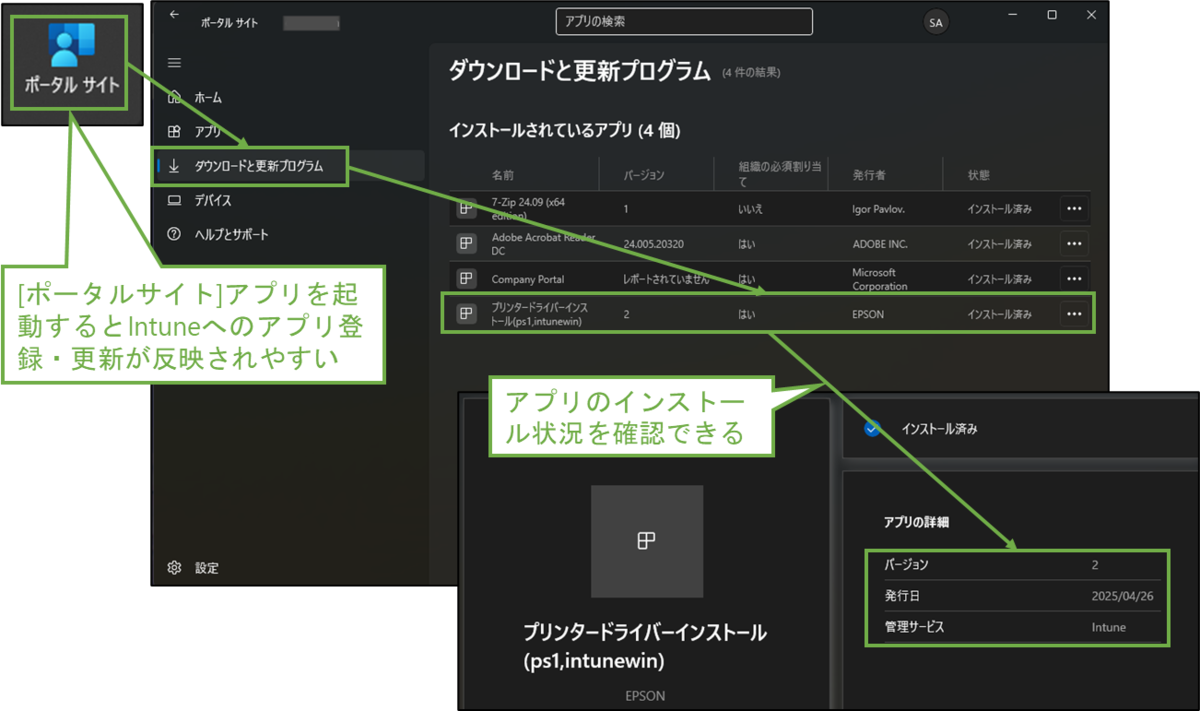Open 設定 at the sidebar bottom
Screen dimensions: 1200x711
click(206, 568)
